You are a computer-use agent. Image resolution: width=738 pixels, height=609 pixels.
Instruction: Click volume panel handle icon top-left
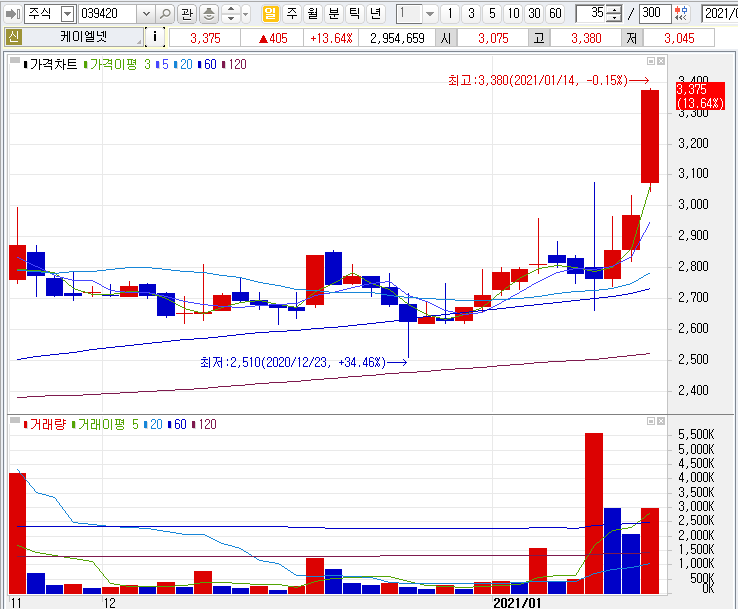coord(15,420)
